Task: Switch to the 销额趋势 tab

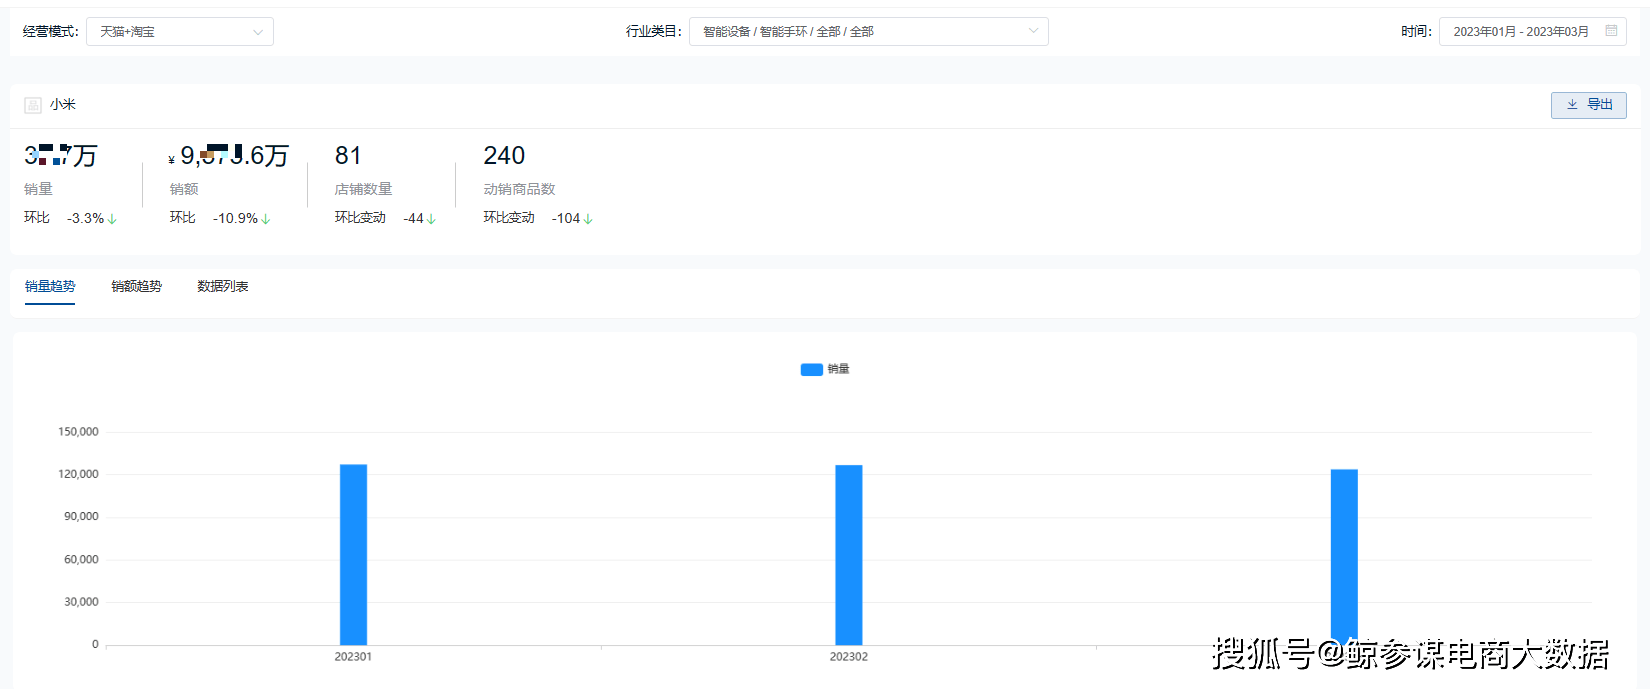Action: (x=136, y=286)
